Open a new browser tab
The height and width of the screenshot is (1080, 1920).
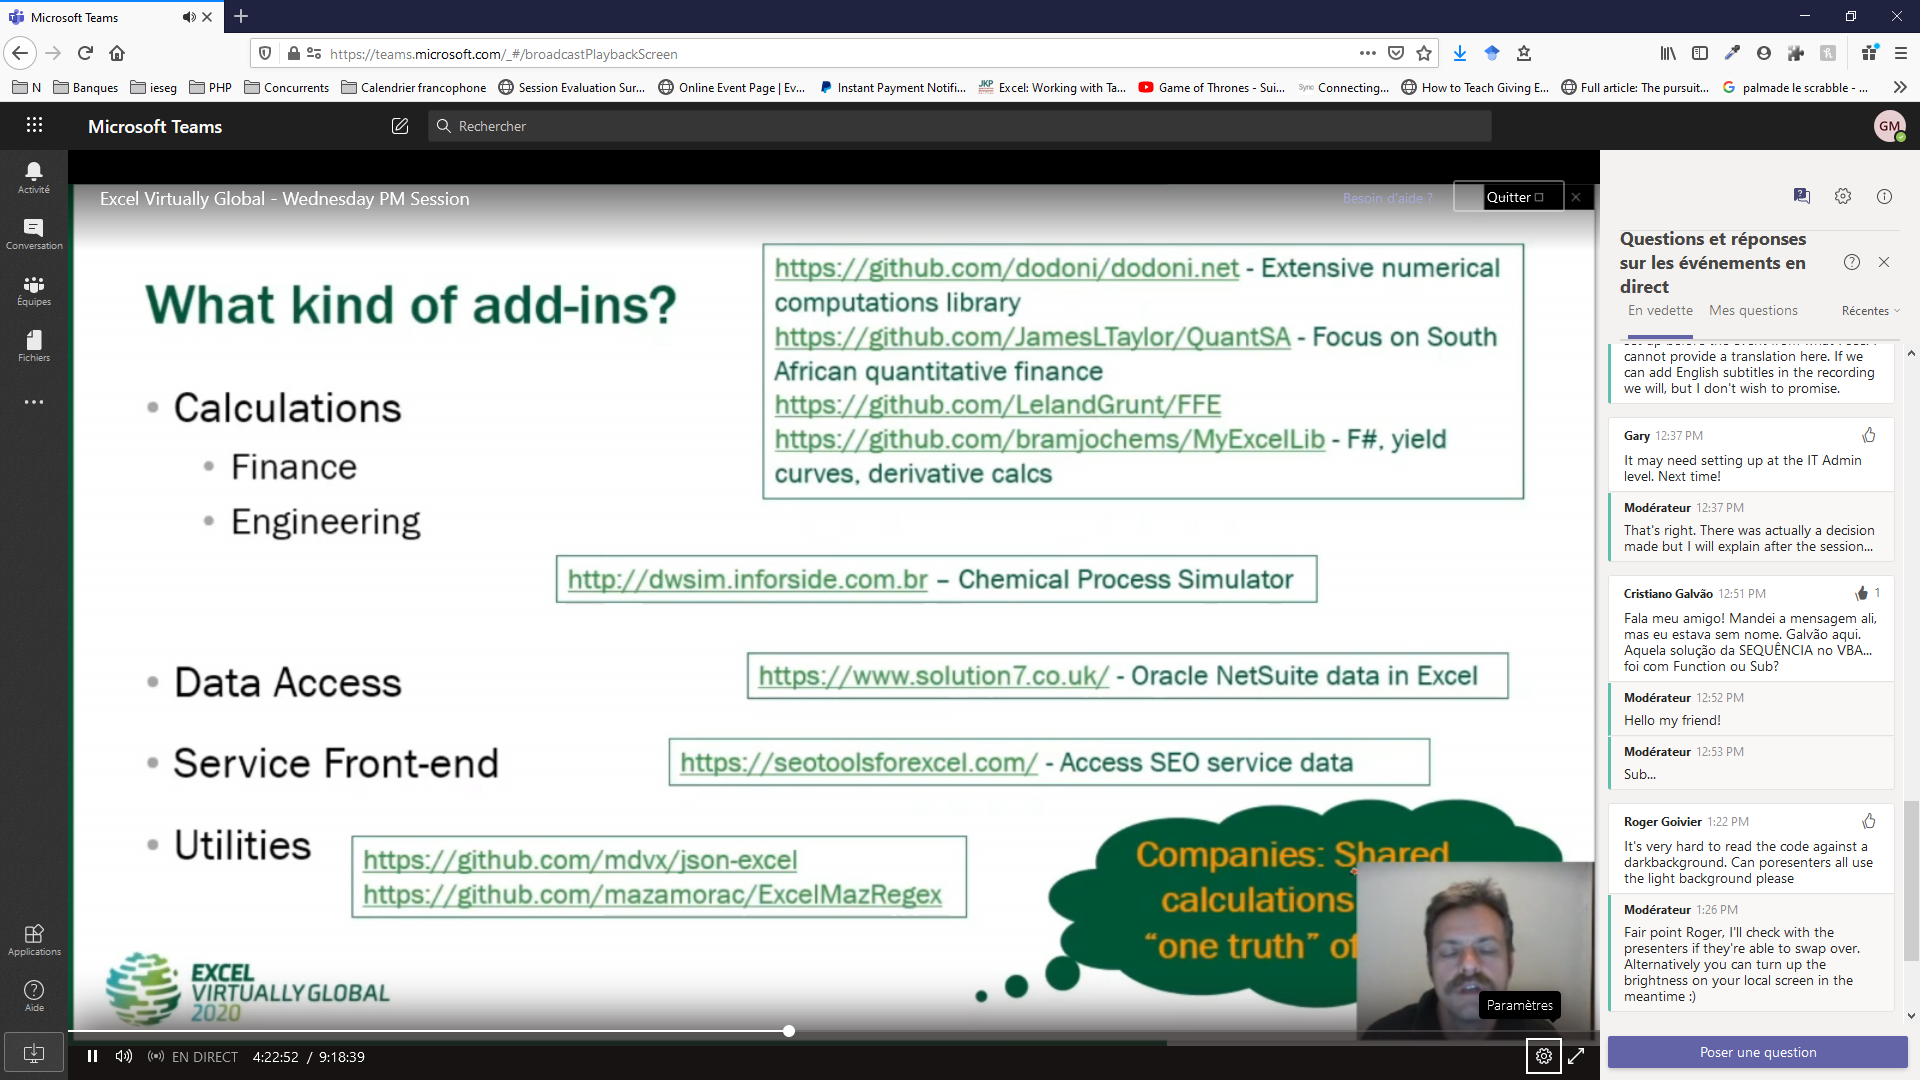[x=241, y=16]
